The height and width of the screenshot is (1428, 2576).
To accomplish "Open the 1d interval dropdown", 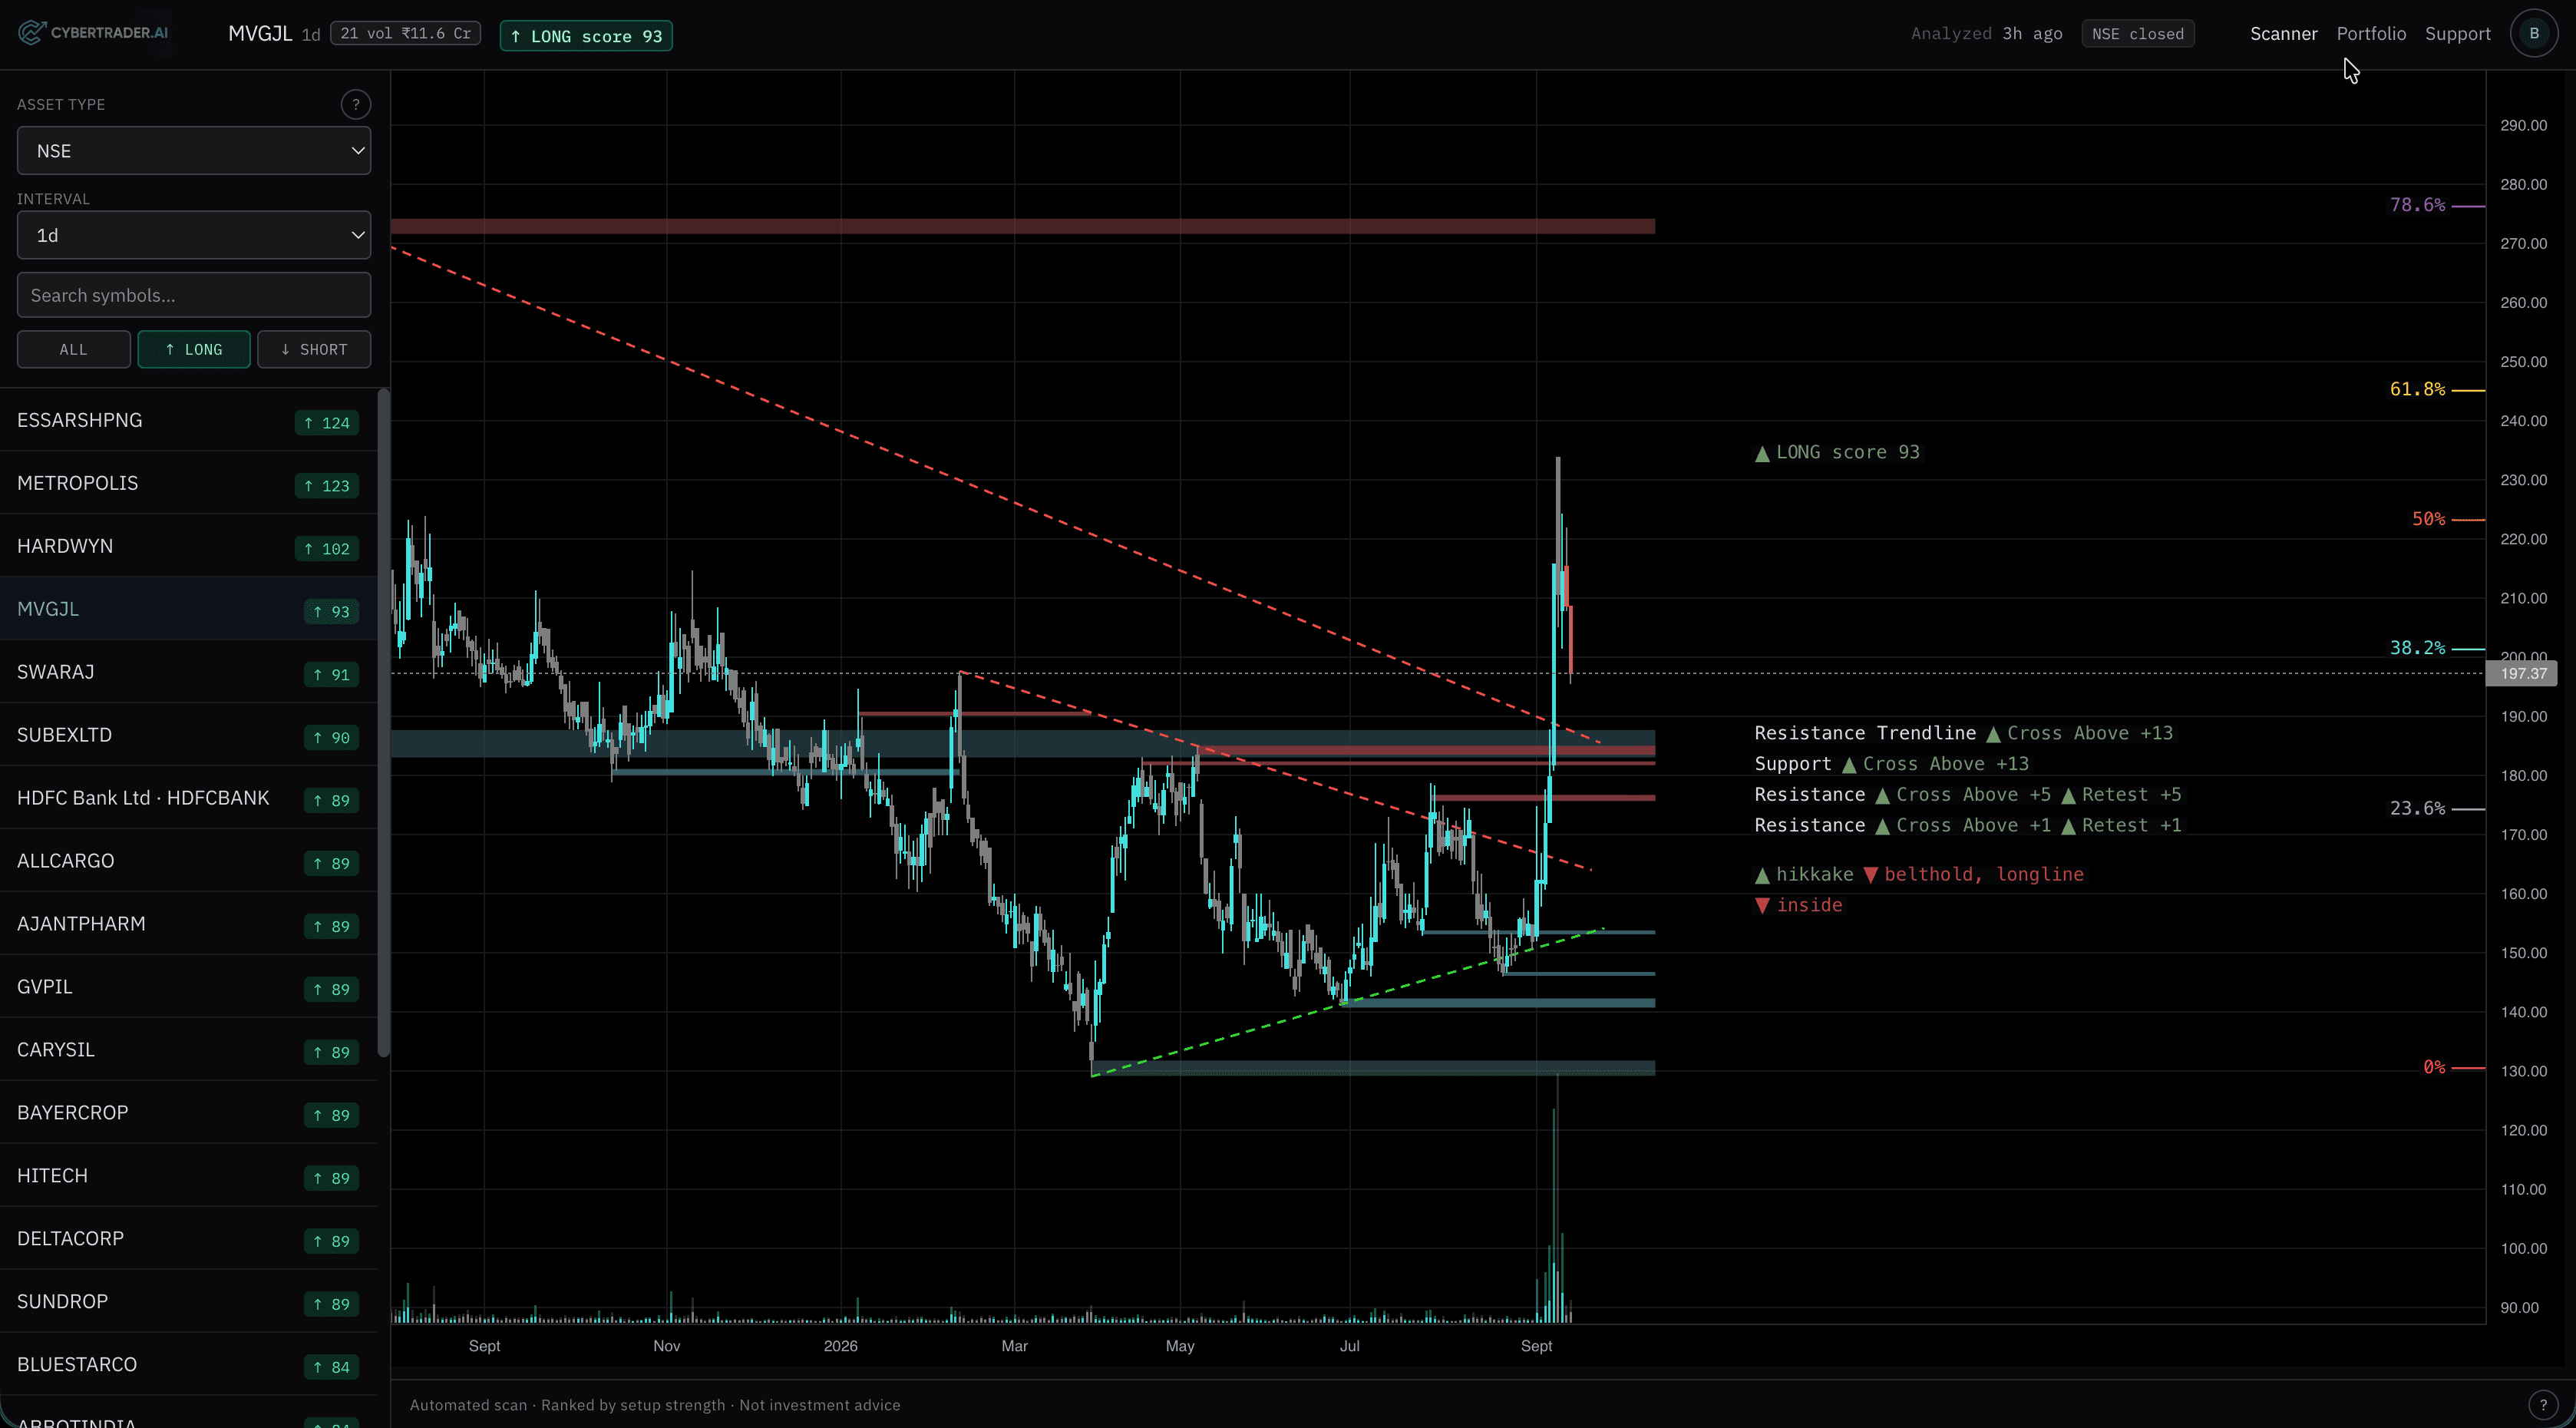I will (x=194, y=235).
